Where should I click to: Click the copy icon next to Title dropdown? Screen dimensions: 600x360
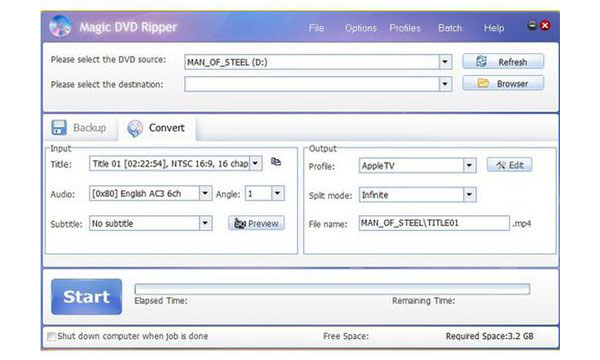(276, 162)
